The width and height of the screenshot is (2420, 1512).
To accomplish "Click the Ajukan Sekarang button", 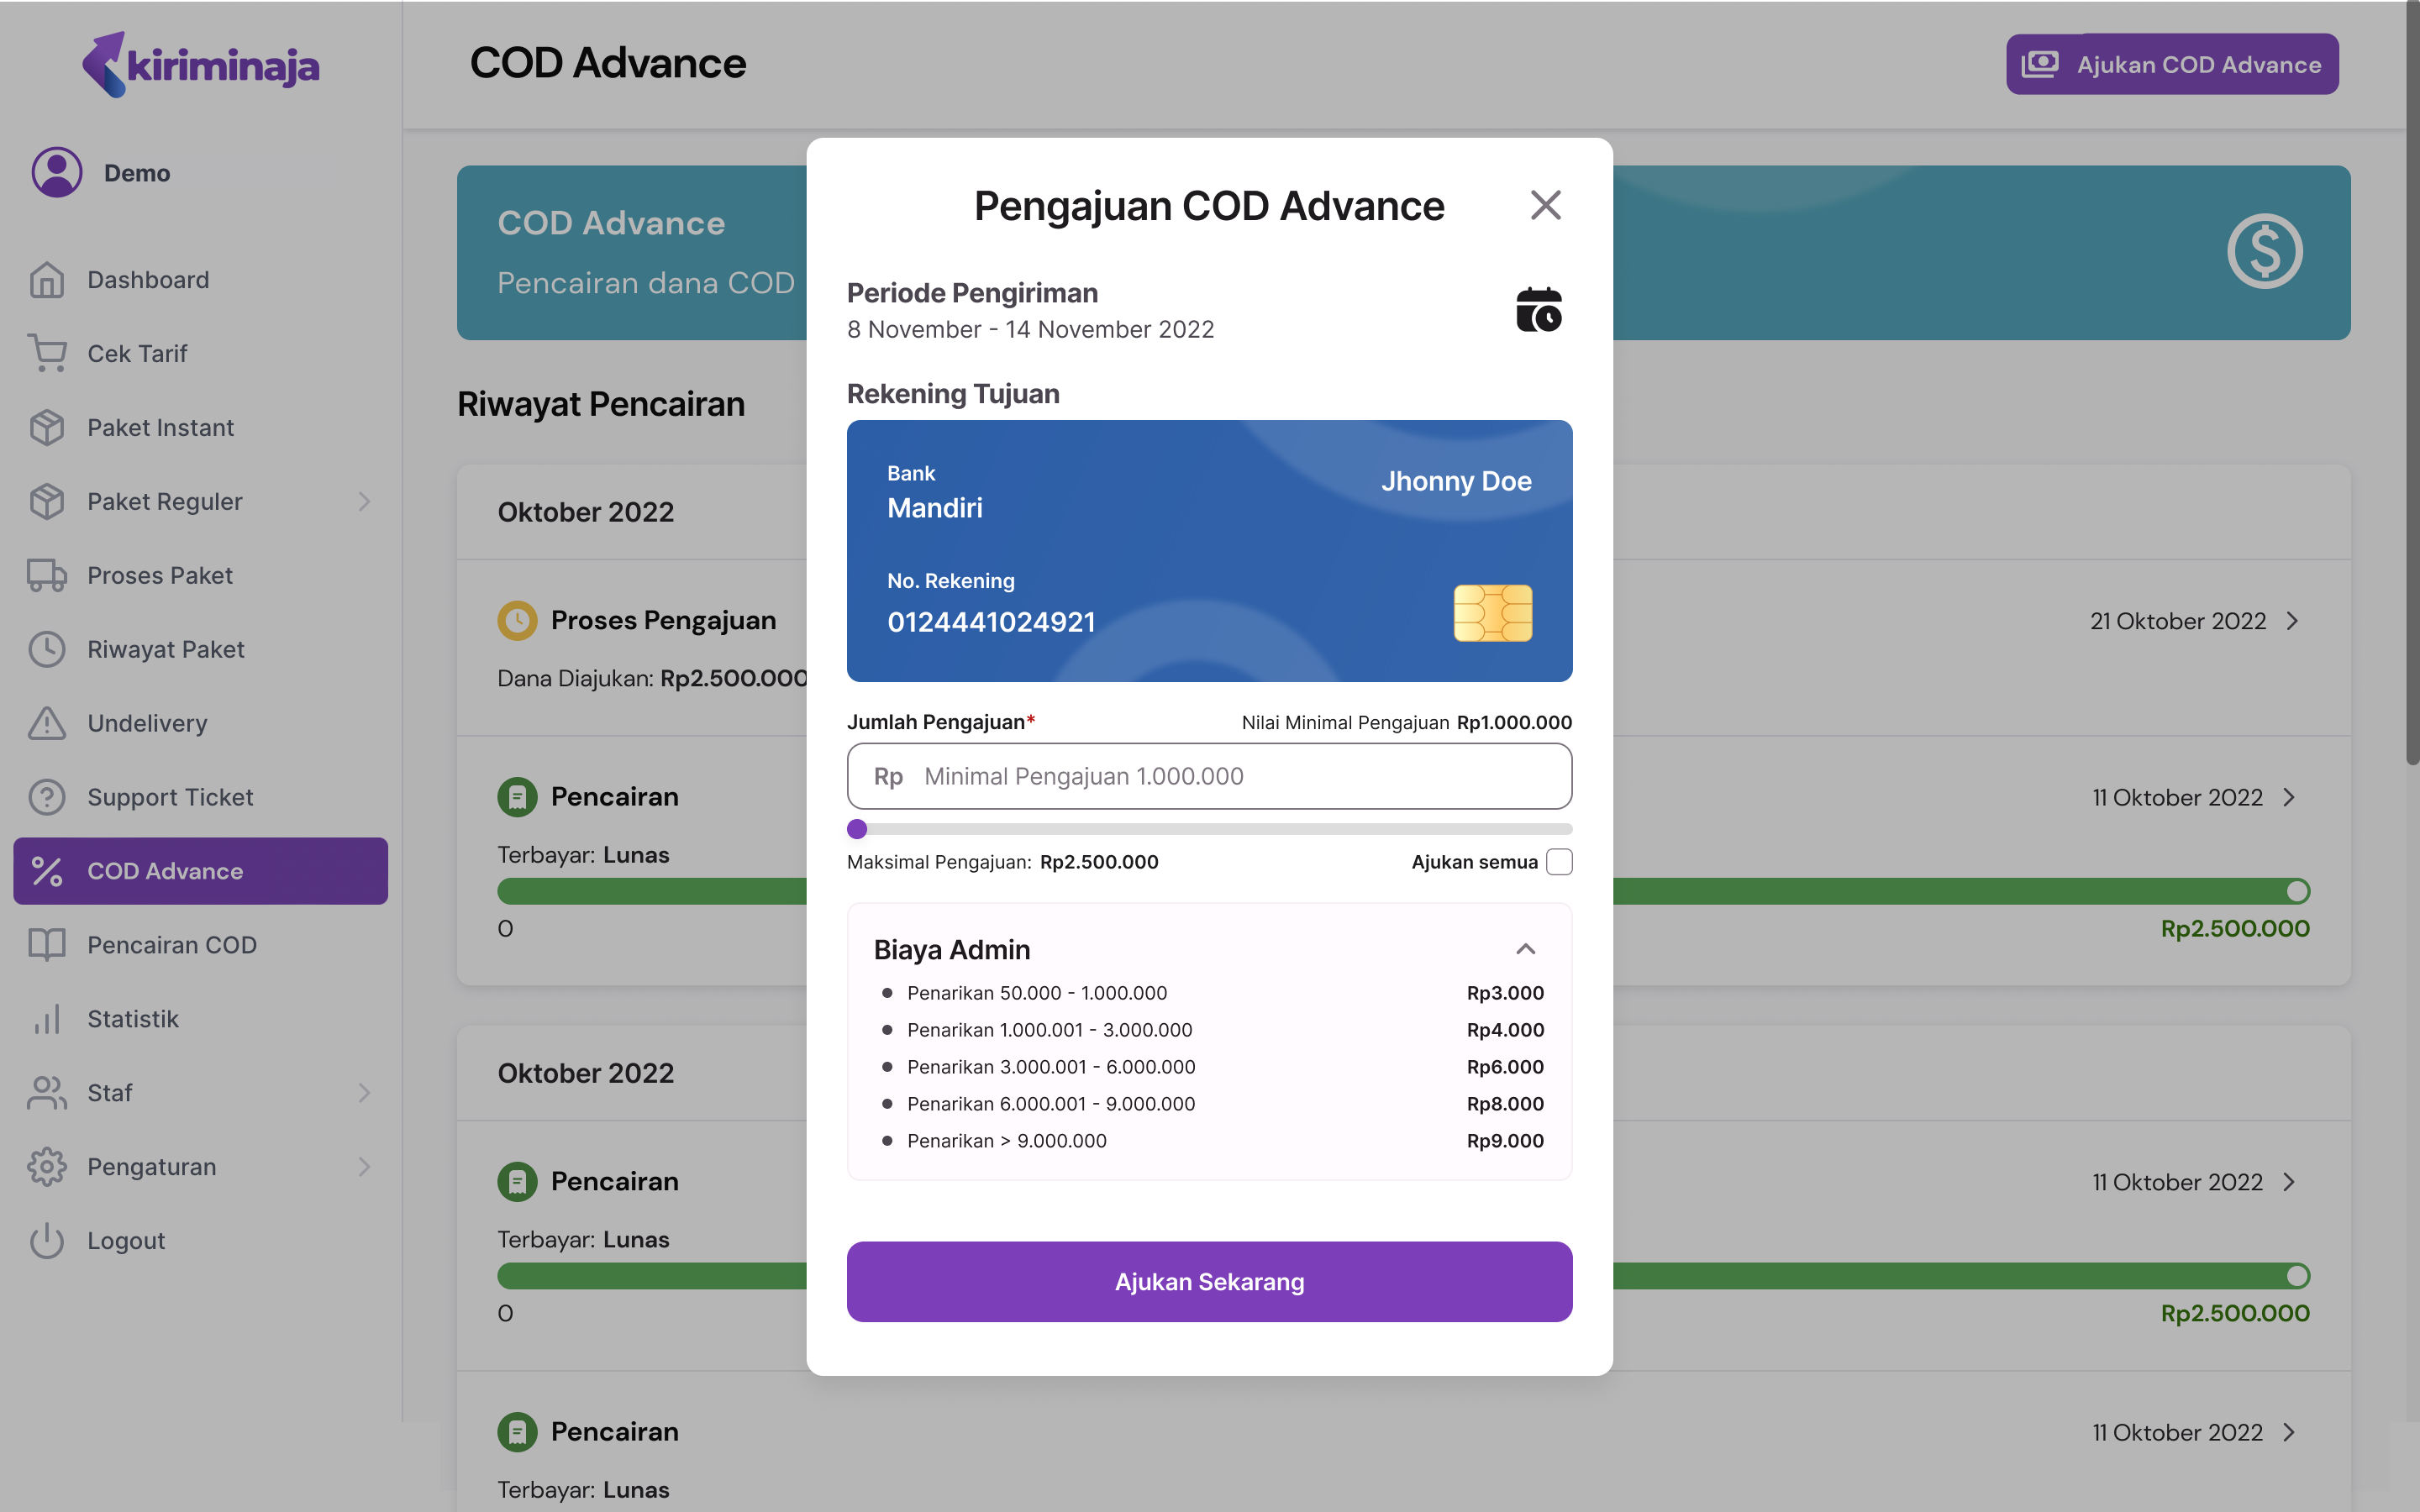I will click(x=1209, y=1282).
